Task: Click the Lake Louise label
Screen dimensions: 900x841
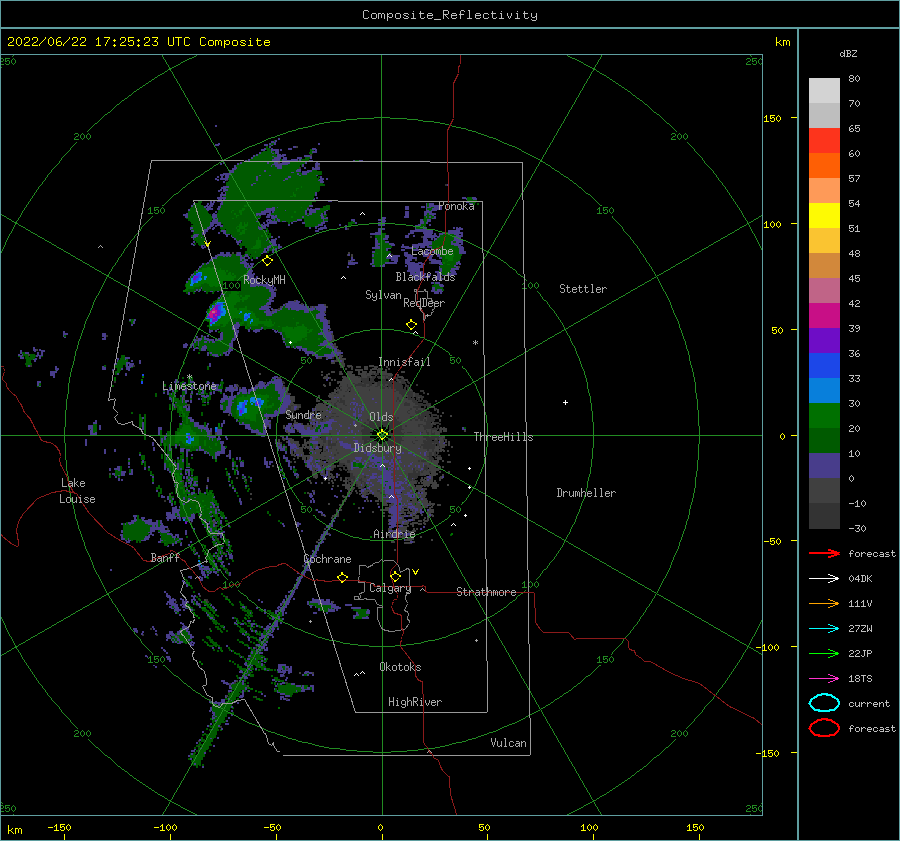Action: pos(77,491)
